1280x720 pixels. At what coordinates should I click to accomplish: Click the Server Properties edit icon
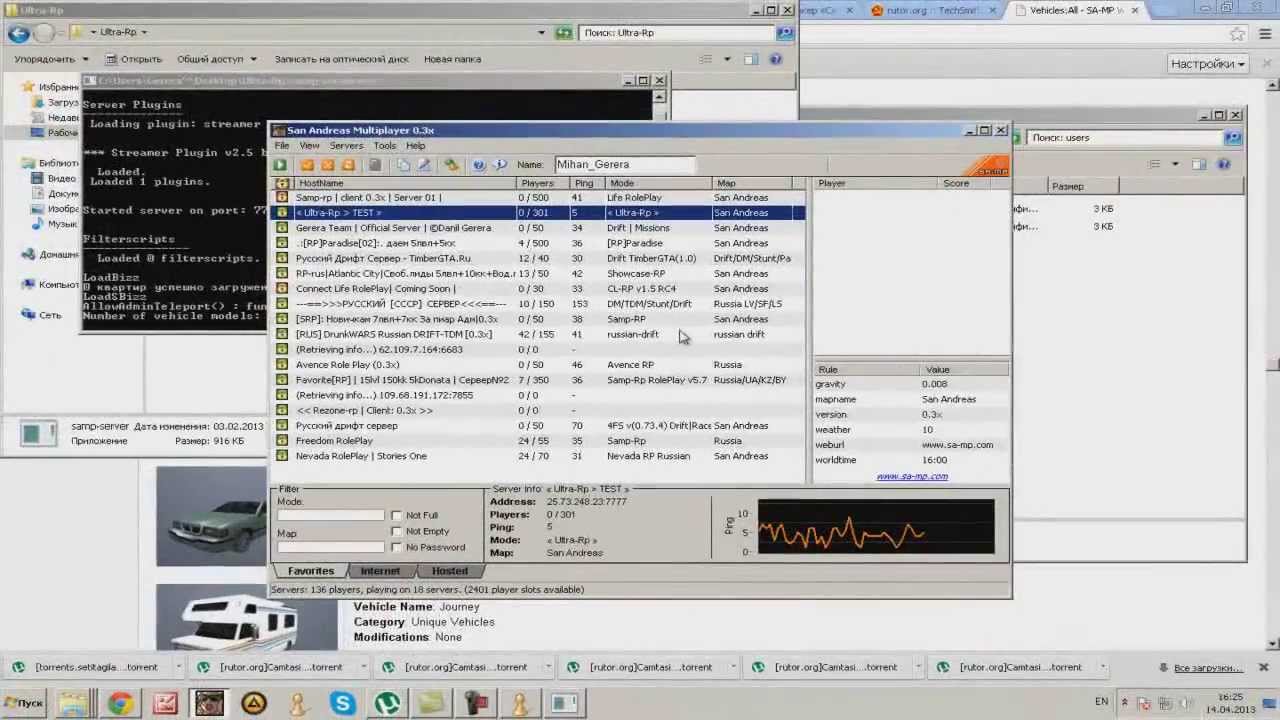click(x=423, y=165)
